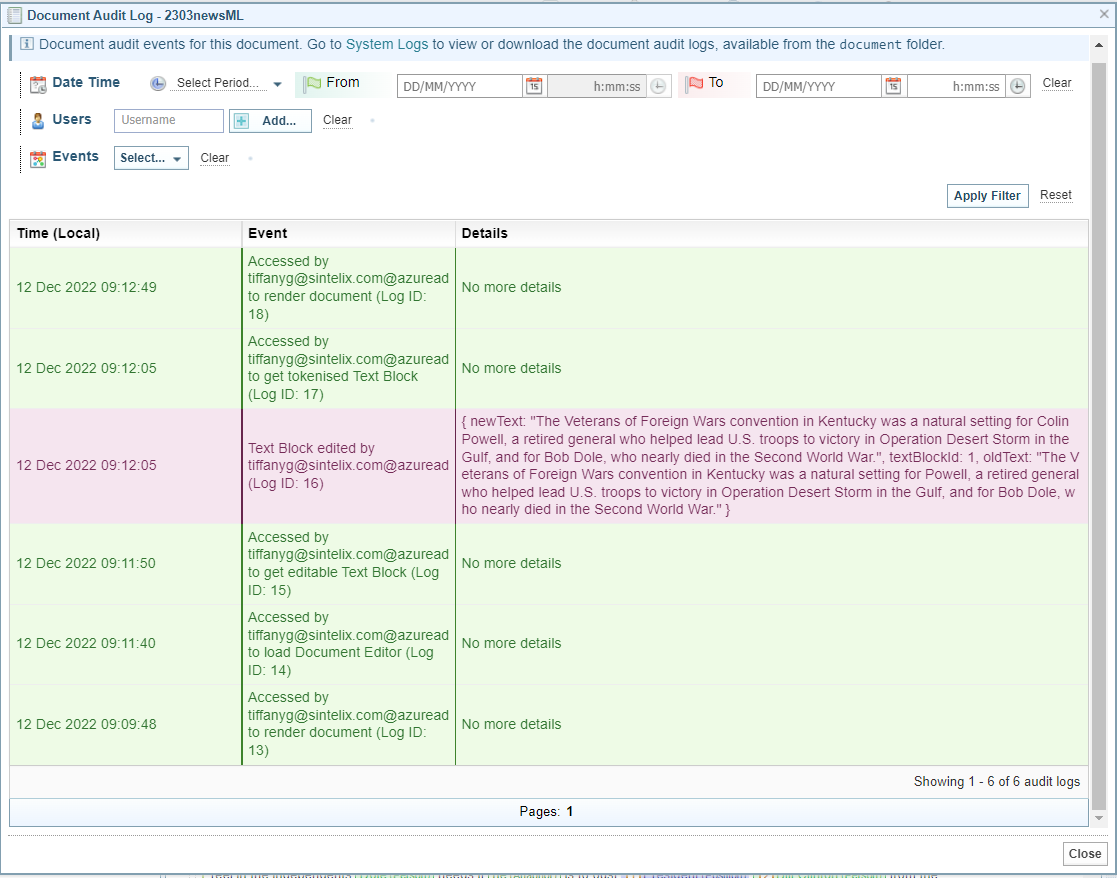Follow the System Logs link
Screen dimensions: 1117x878
[x=387, y=45]
